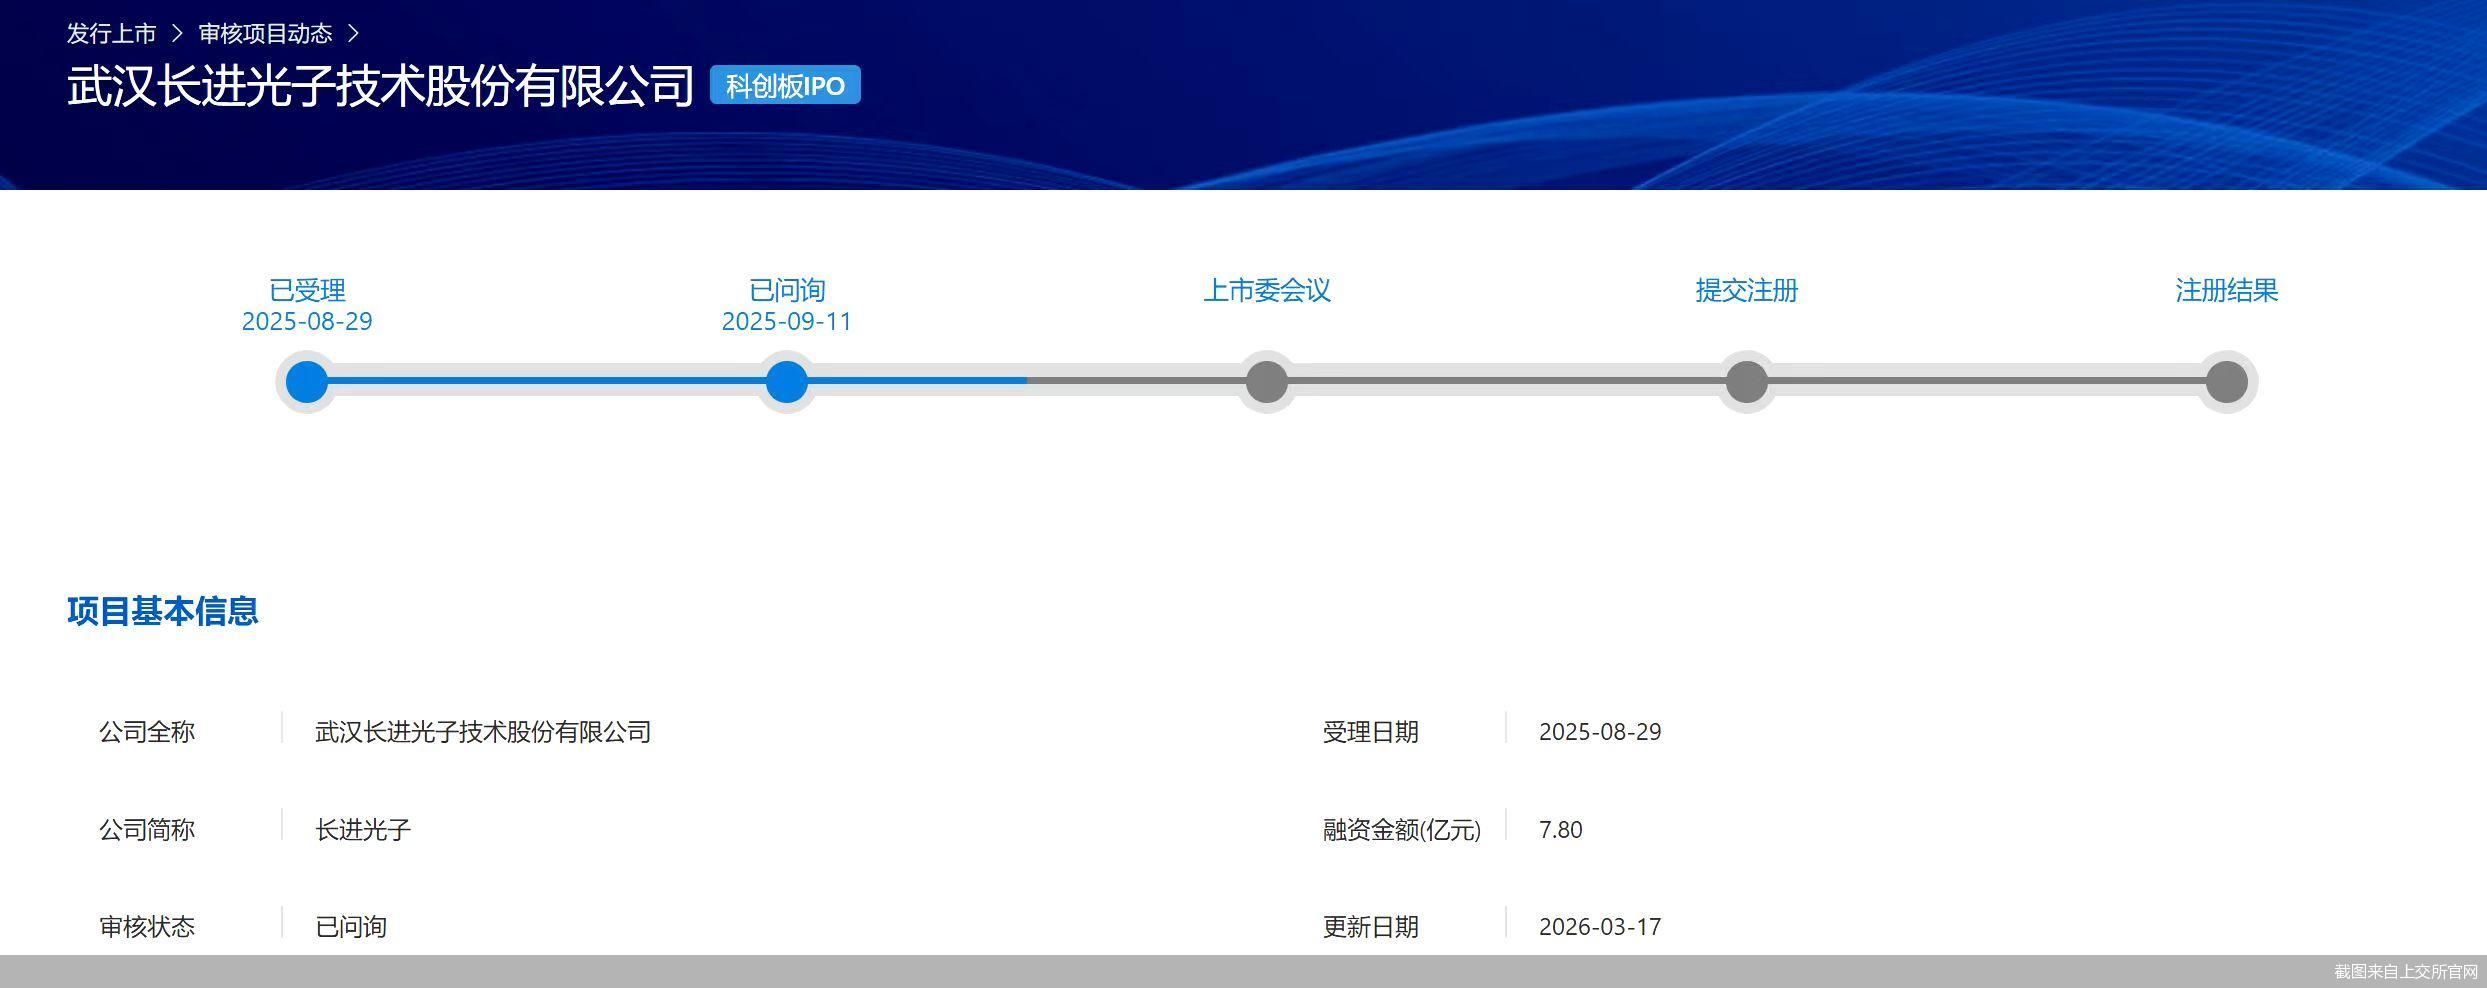The height and width of the screenshot is (988, 2487).
Task: Select the 已受理 stage label
Action: click(307, 291)
